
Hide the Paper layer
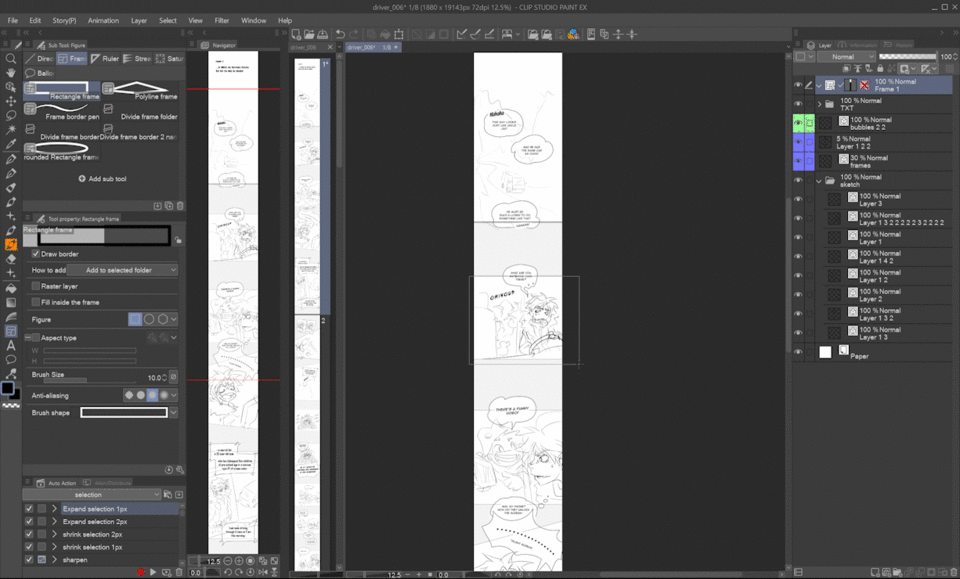[798, 352]
